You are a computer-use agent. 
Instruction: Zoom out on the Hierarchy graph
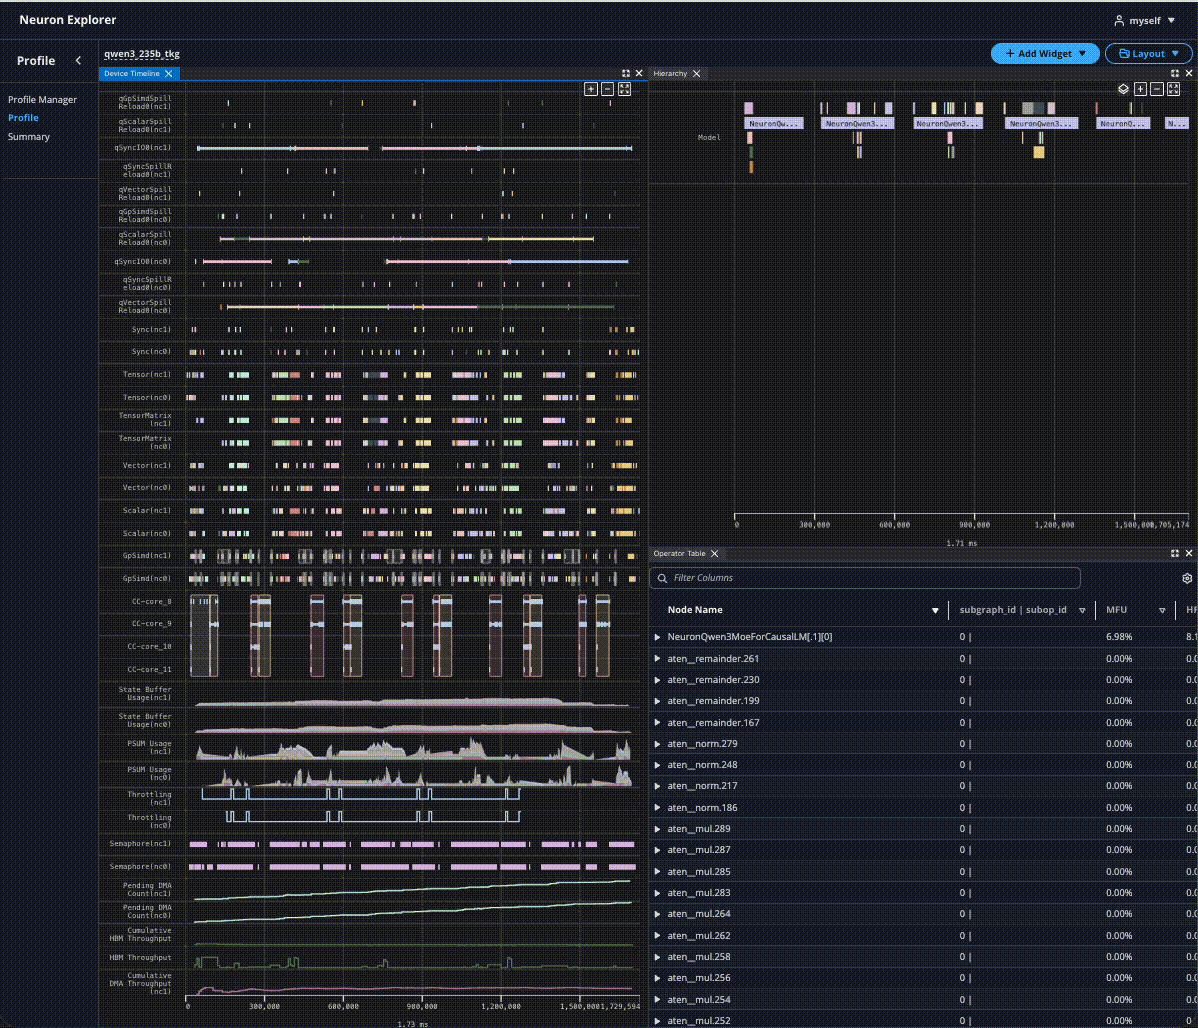(1157, 89)
